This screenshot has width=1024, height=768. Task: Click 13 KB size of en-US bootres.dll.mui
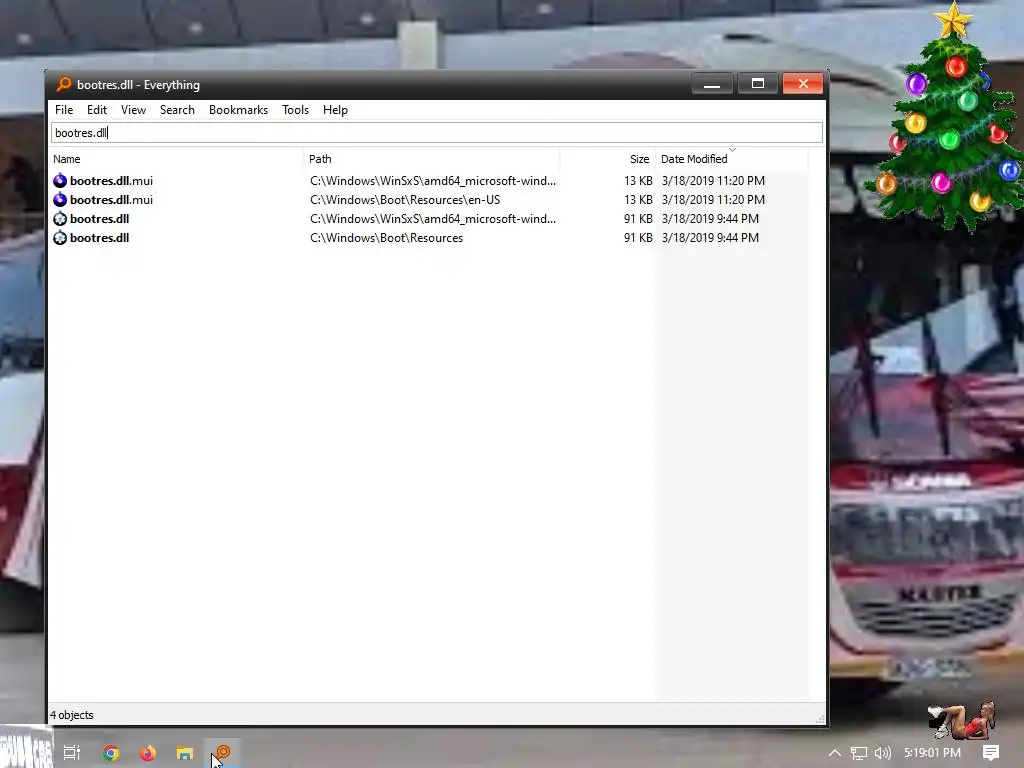click(638, 200)
